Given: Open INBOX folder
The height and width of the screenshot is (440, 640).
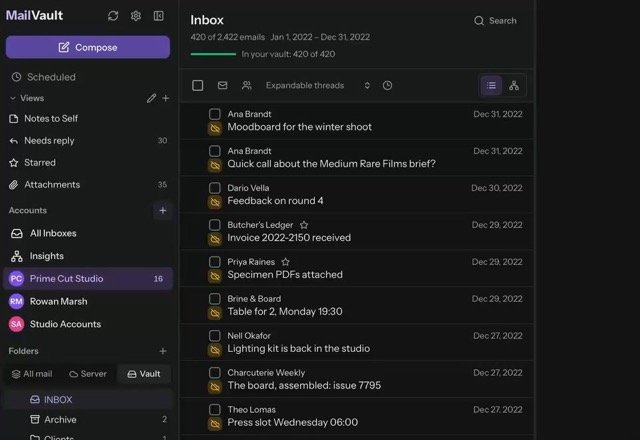Looking at the screenshot, I should click(x=88, y=400).
